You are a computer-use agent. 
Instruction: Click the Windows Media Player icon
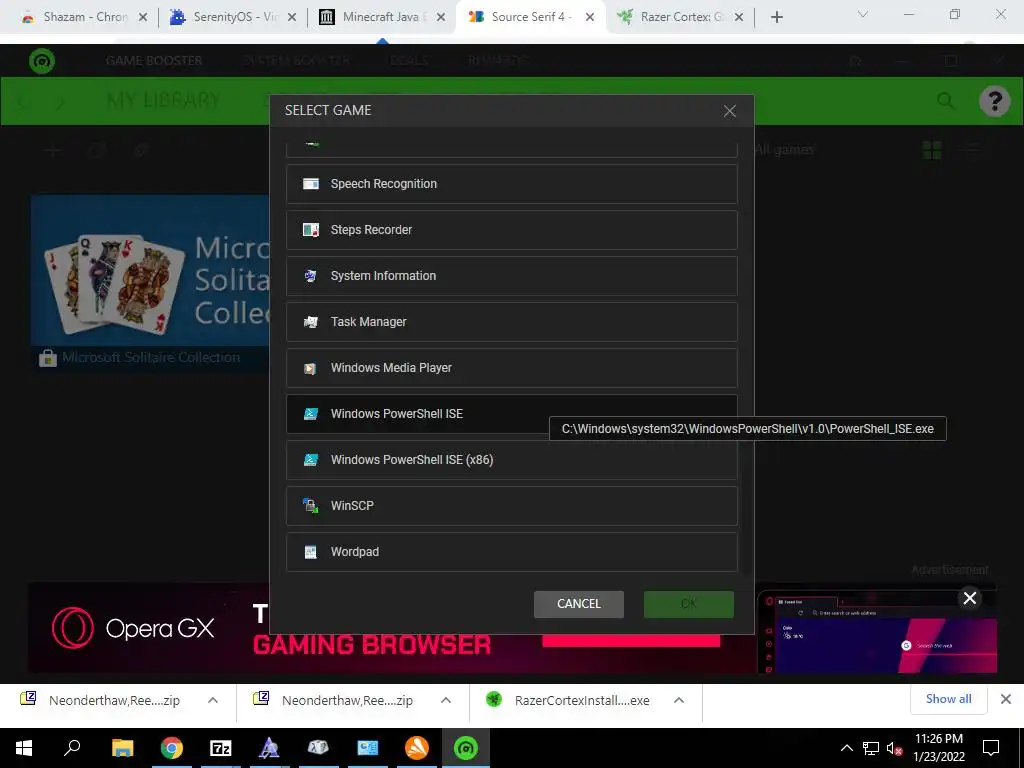(311, 368)
